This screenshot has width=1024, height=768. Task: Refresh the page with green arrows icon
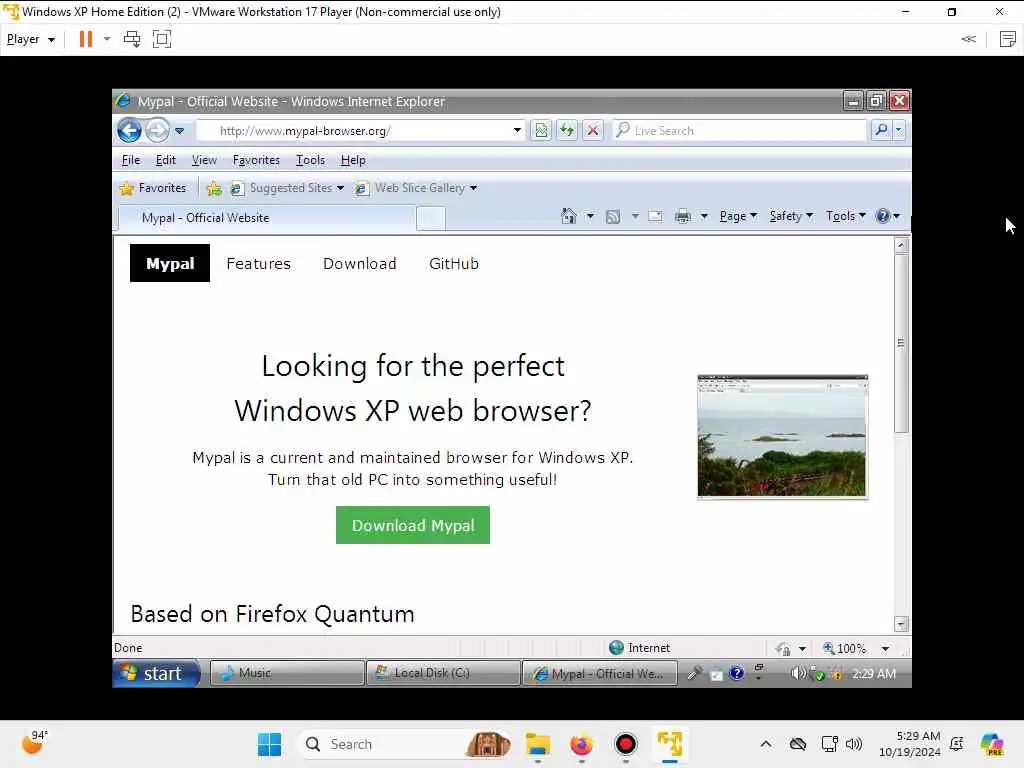[x=567, y=131]
